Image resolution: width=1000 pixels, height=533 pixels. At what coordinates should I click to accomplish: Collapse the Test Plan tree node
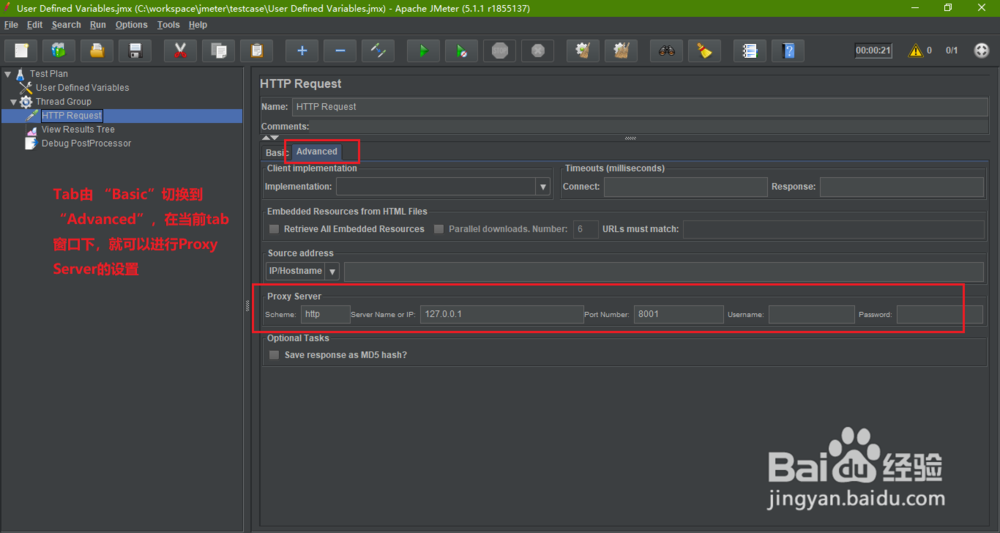click(x=8, y=74)
